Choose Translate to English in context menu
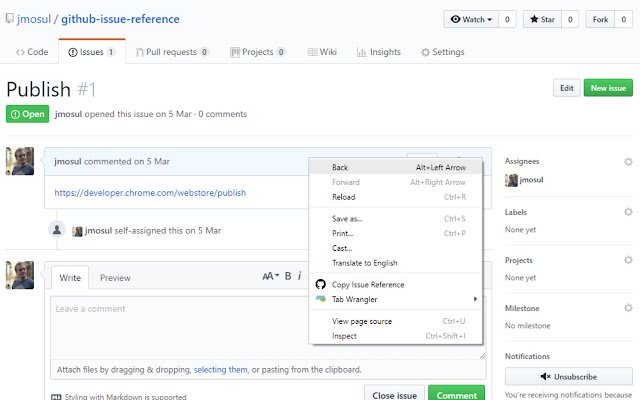640x400 pixels. (396, 263)
